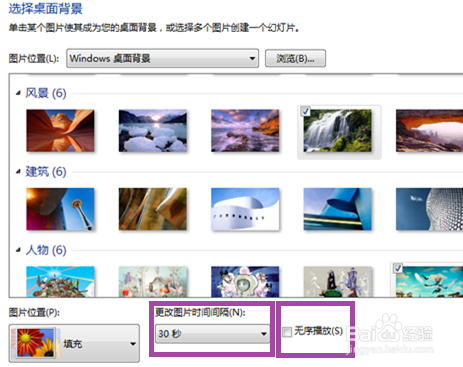Image resolution: width=463 pixels, height=367 pixels.
Task: Collapse the 人物 (6) group
Action: [18, 250]
